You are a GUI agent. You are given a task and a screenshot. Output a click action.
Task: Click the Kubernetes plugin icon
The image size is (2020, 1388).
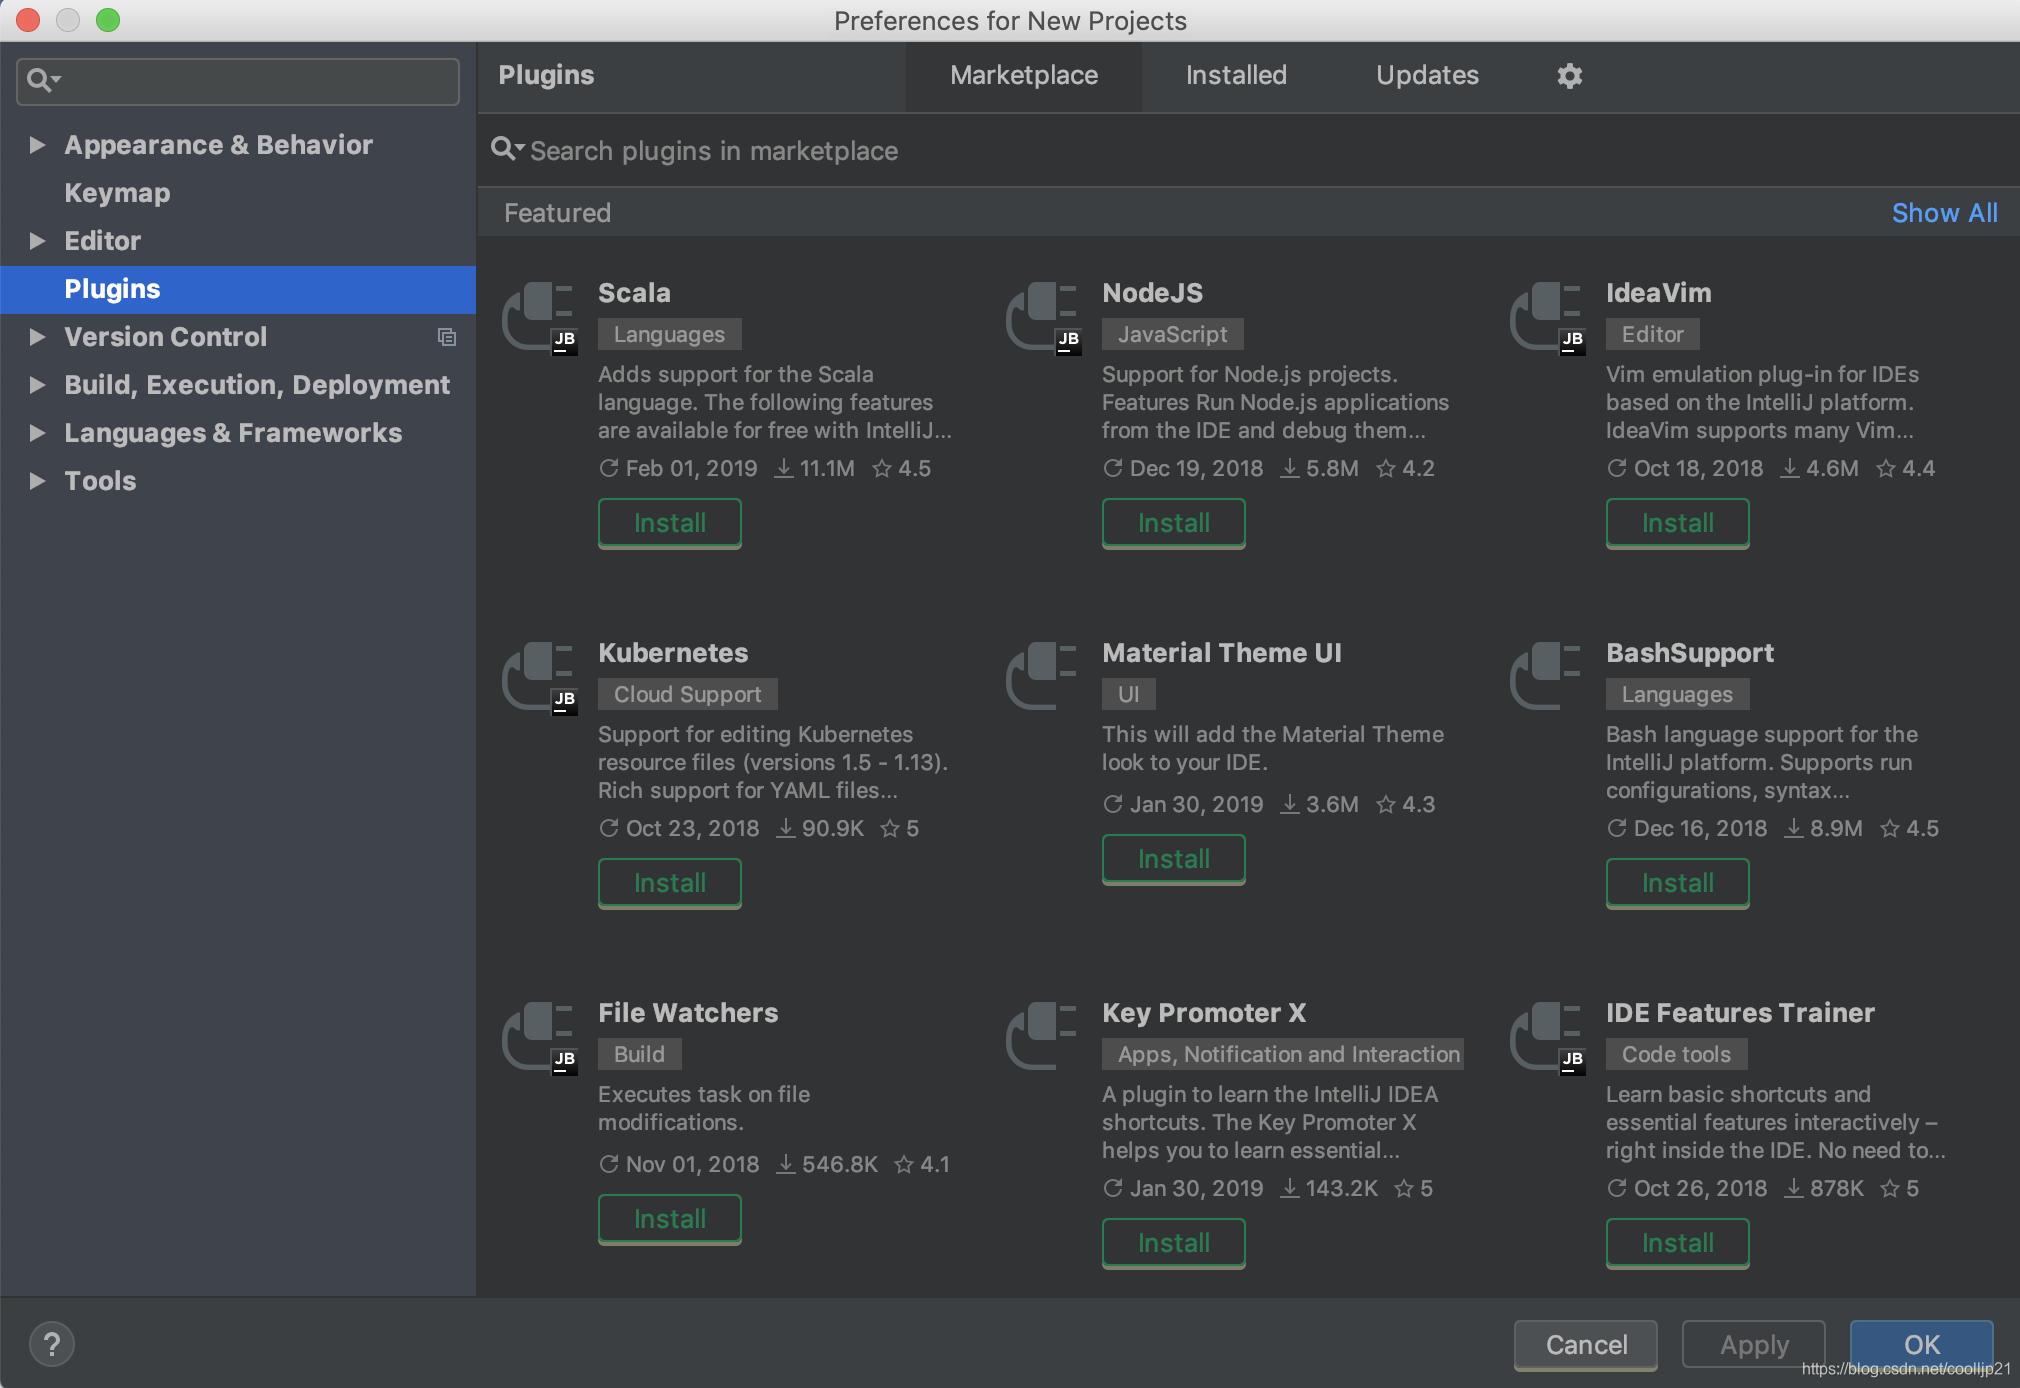(x=539, y=678)
